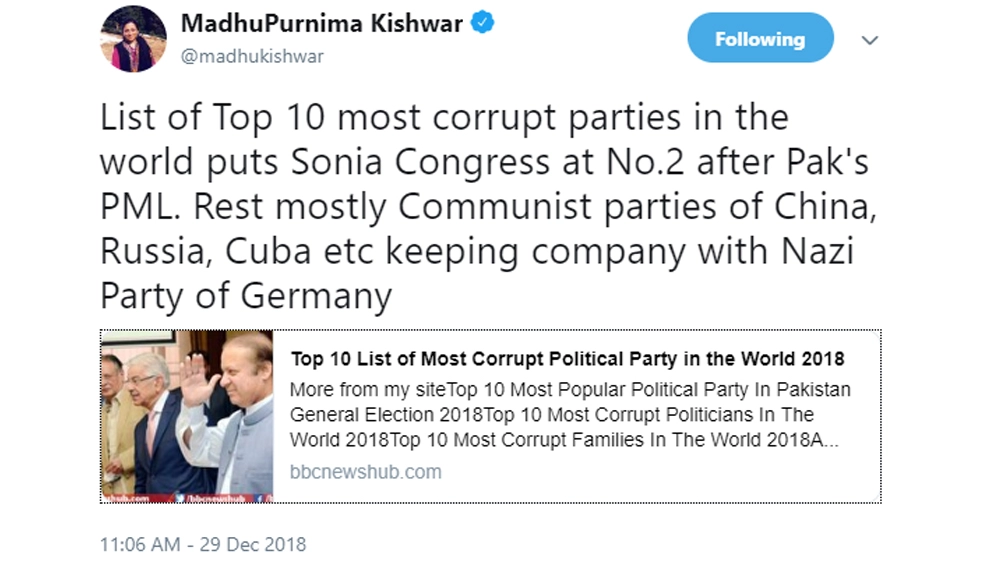The image size is (1000, 565).
Task: Open the @madhukishwar handle link
Action: click(x=252, y=56)
